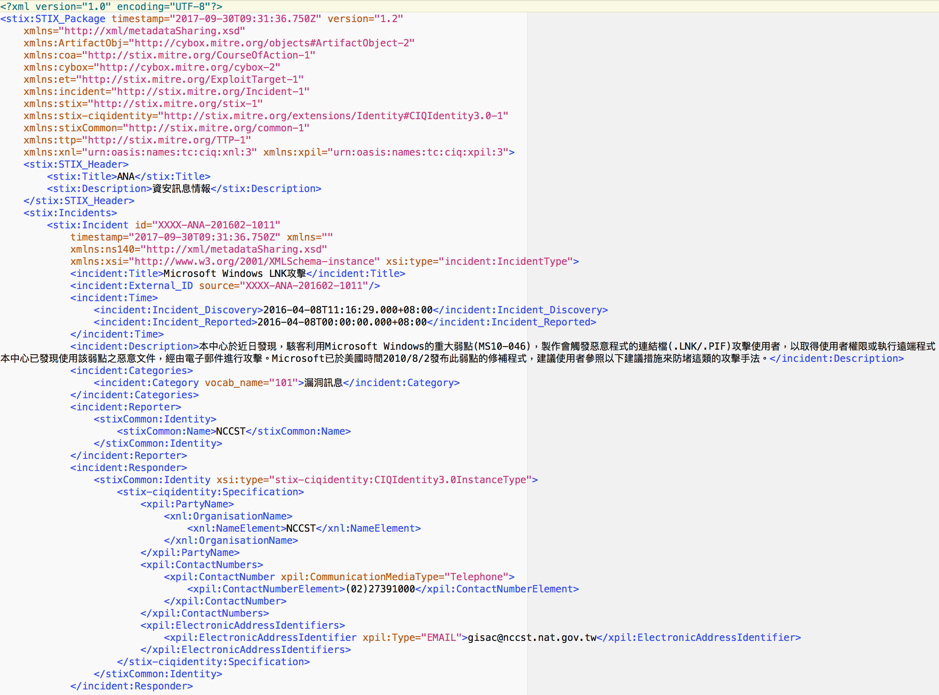Image resolution: width=939 pixels, height=695 pixels.
Task: Click the MS10-046 text in description
Action: tap(502, 347)
